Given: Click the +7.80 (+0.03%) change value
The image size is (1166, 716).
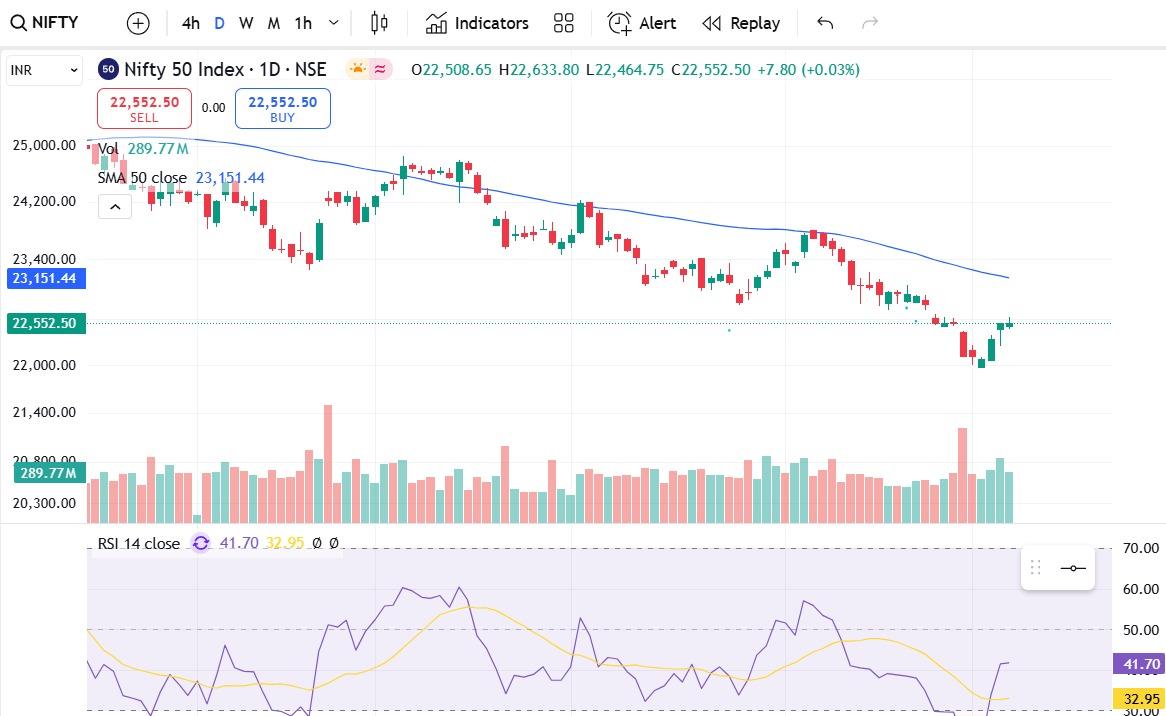Looking at the screenshot, I should (x=808, y=70).
